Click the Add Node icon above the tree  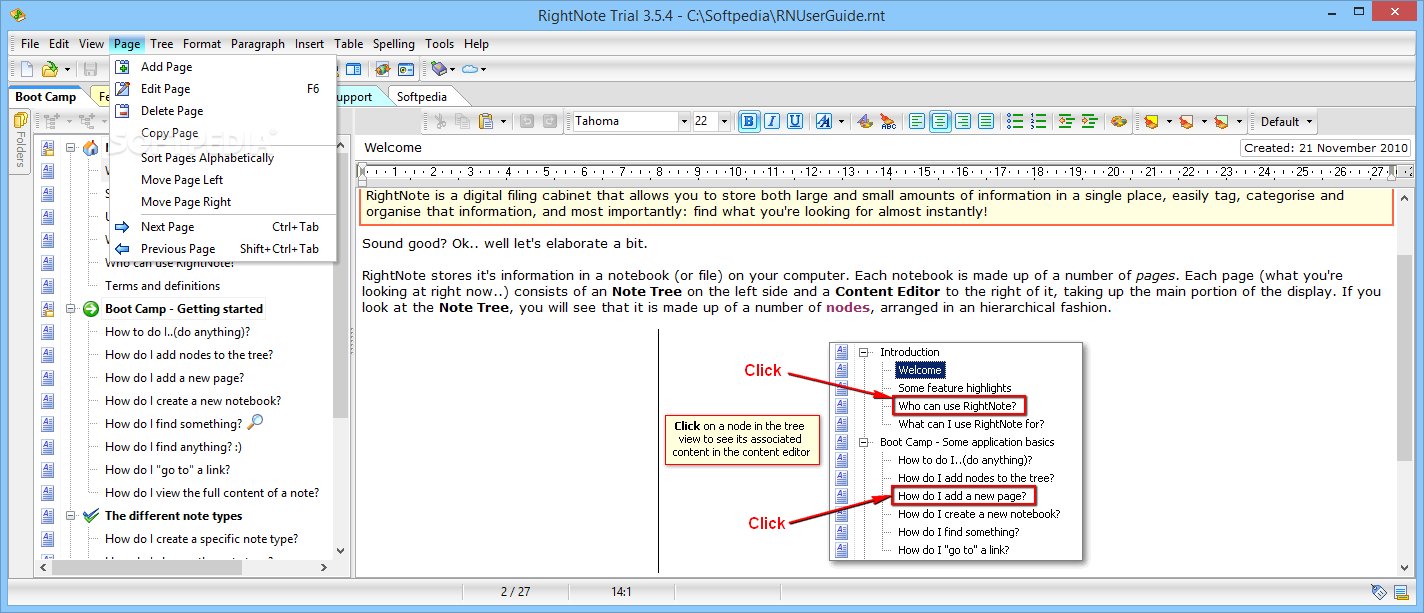(x=52, y=121)
